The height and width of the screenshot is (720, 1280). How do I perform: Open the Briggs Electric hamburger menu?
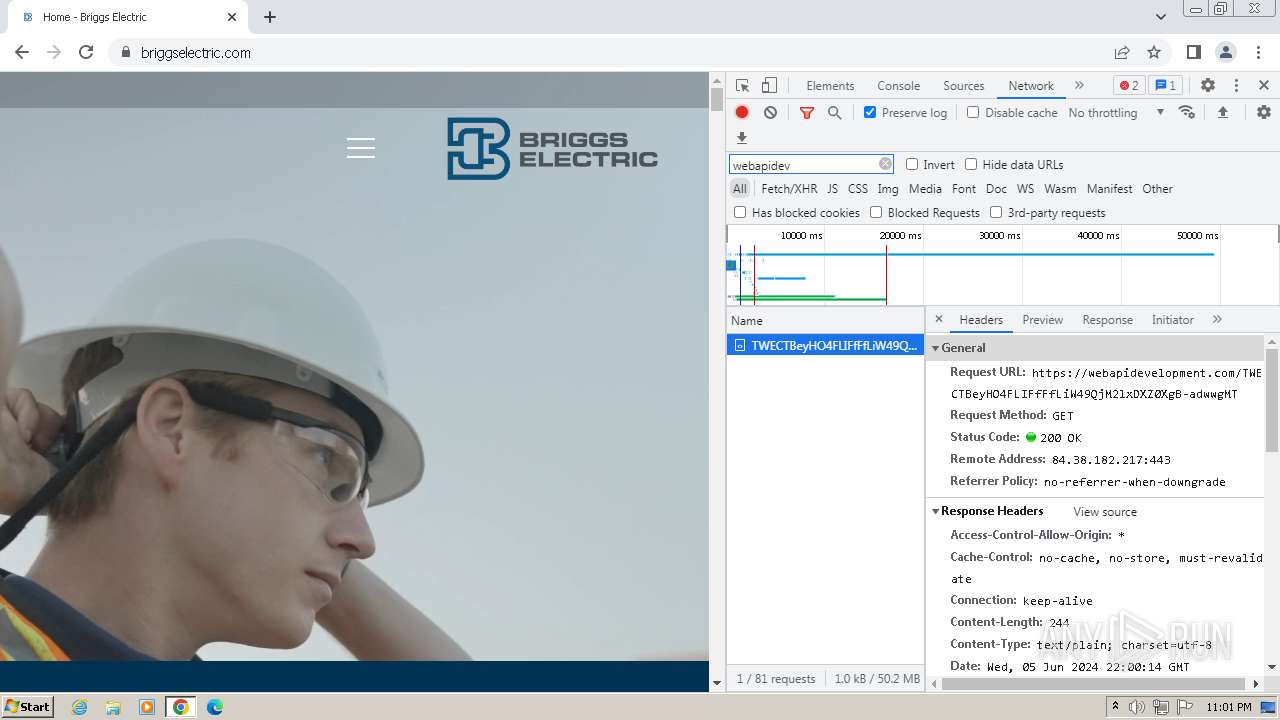tap(361, 148)
